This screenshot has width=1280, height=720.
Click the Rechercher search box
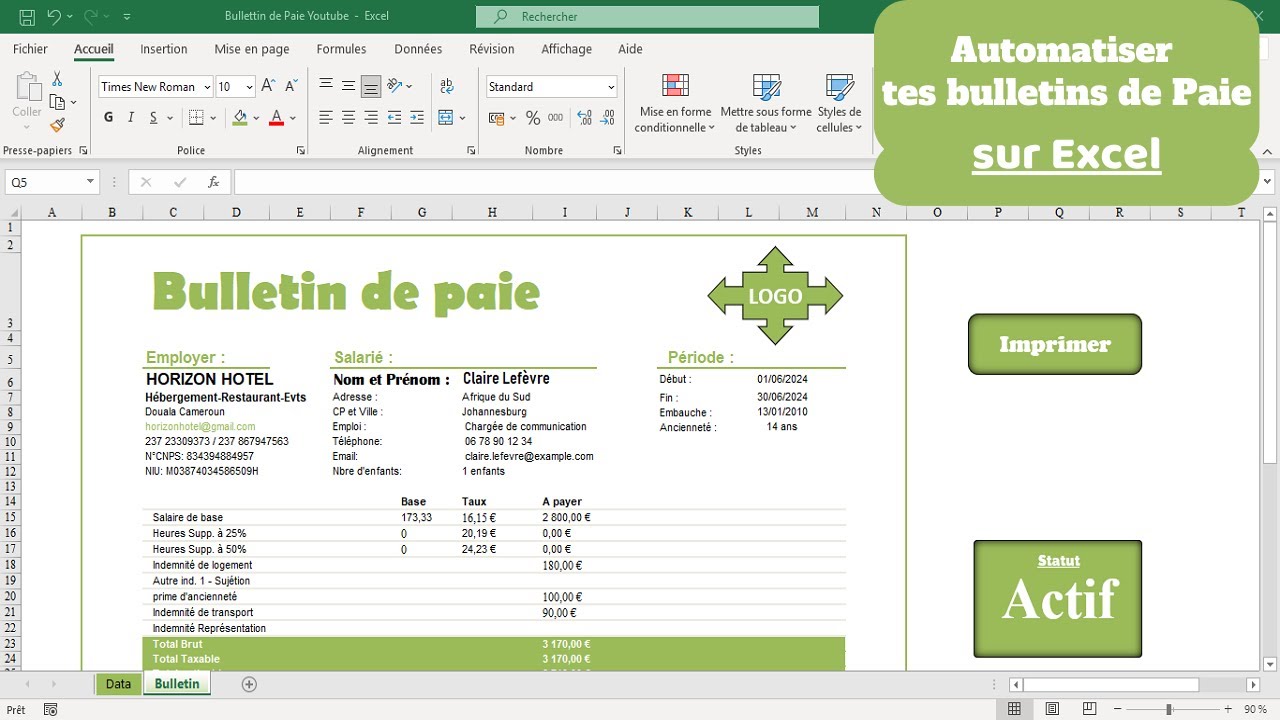pos(647,17)
